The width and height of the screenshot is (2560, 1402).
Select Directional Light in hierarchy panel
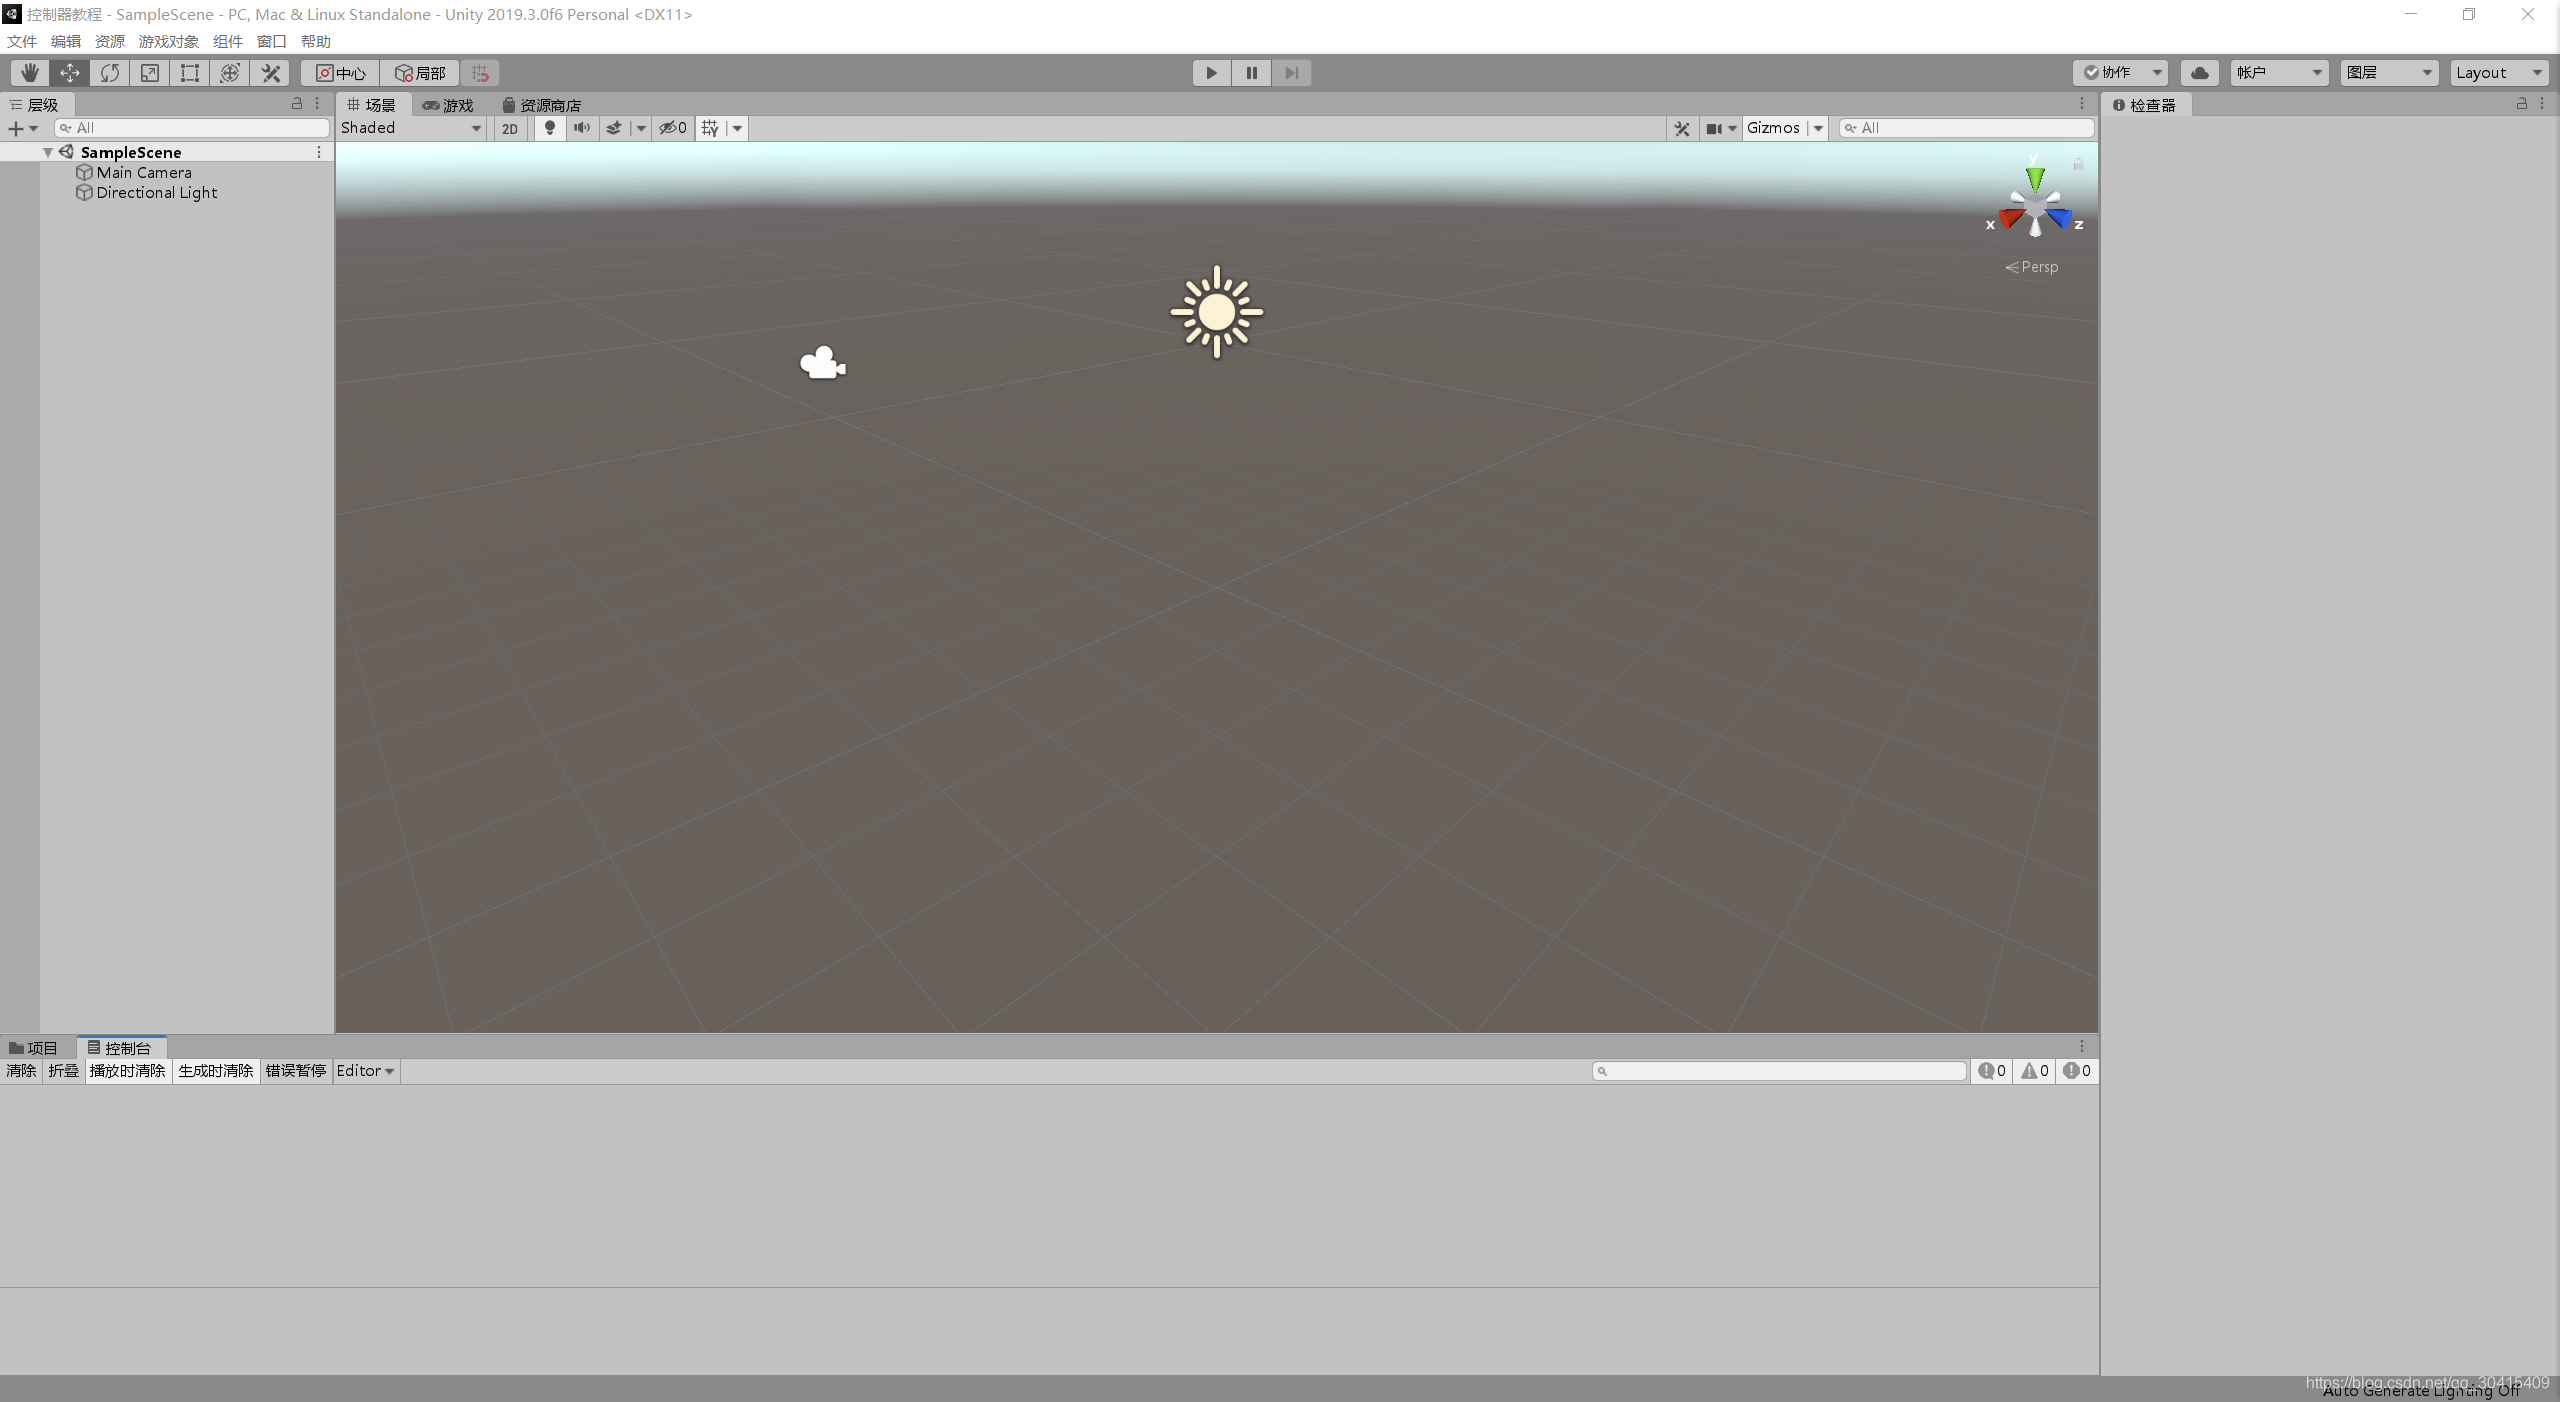coord(155,192)
